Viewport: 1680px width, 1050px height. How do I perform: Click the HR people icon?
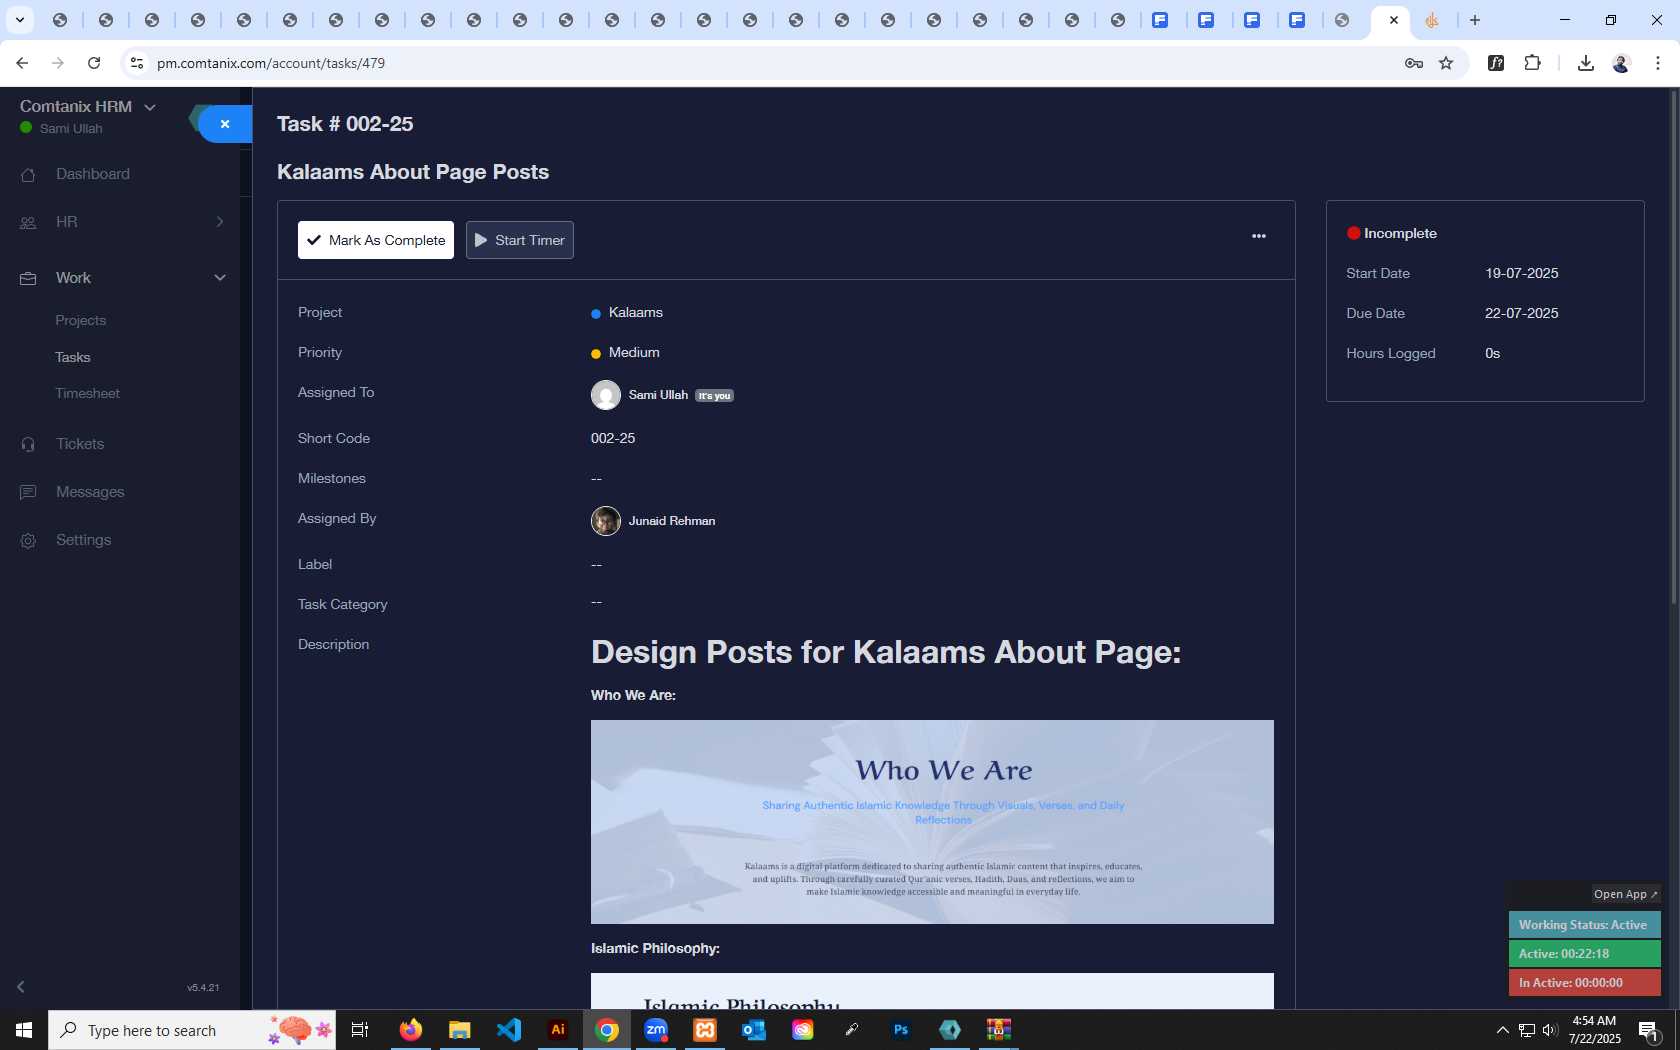pos(28,223)
